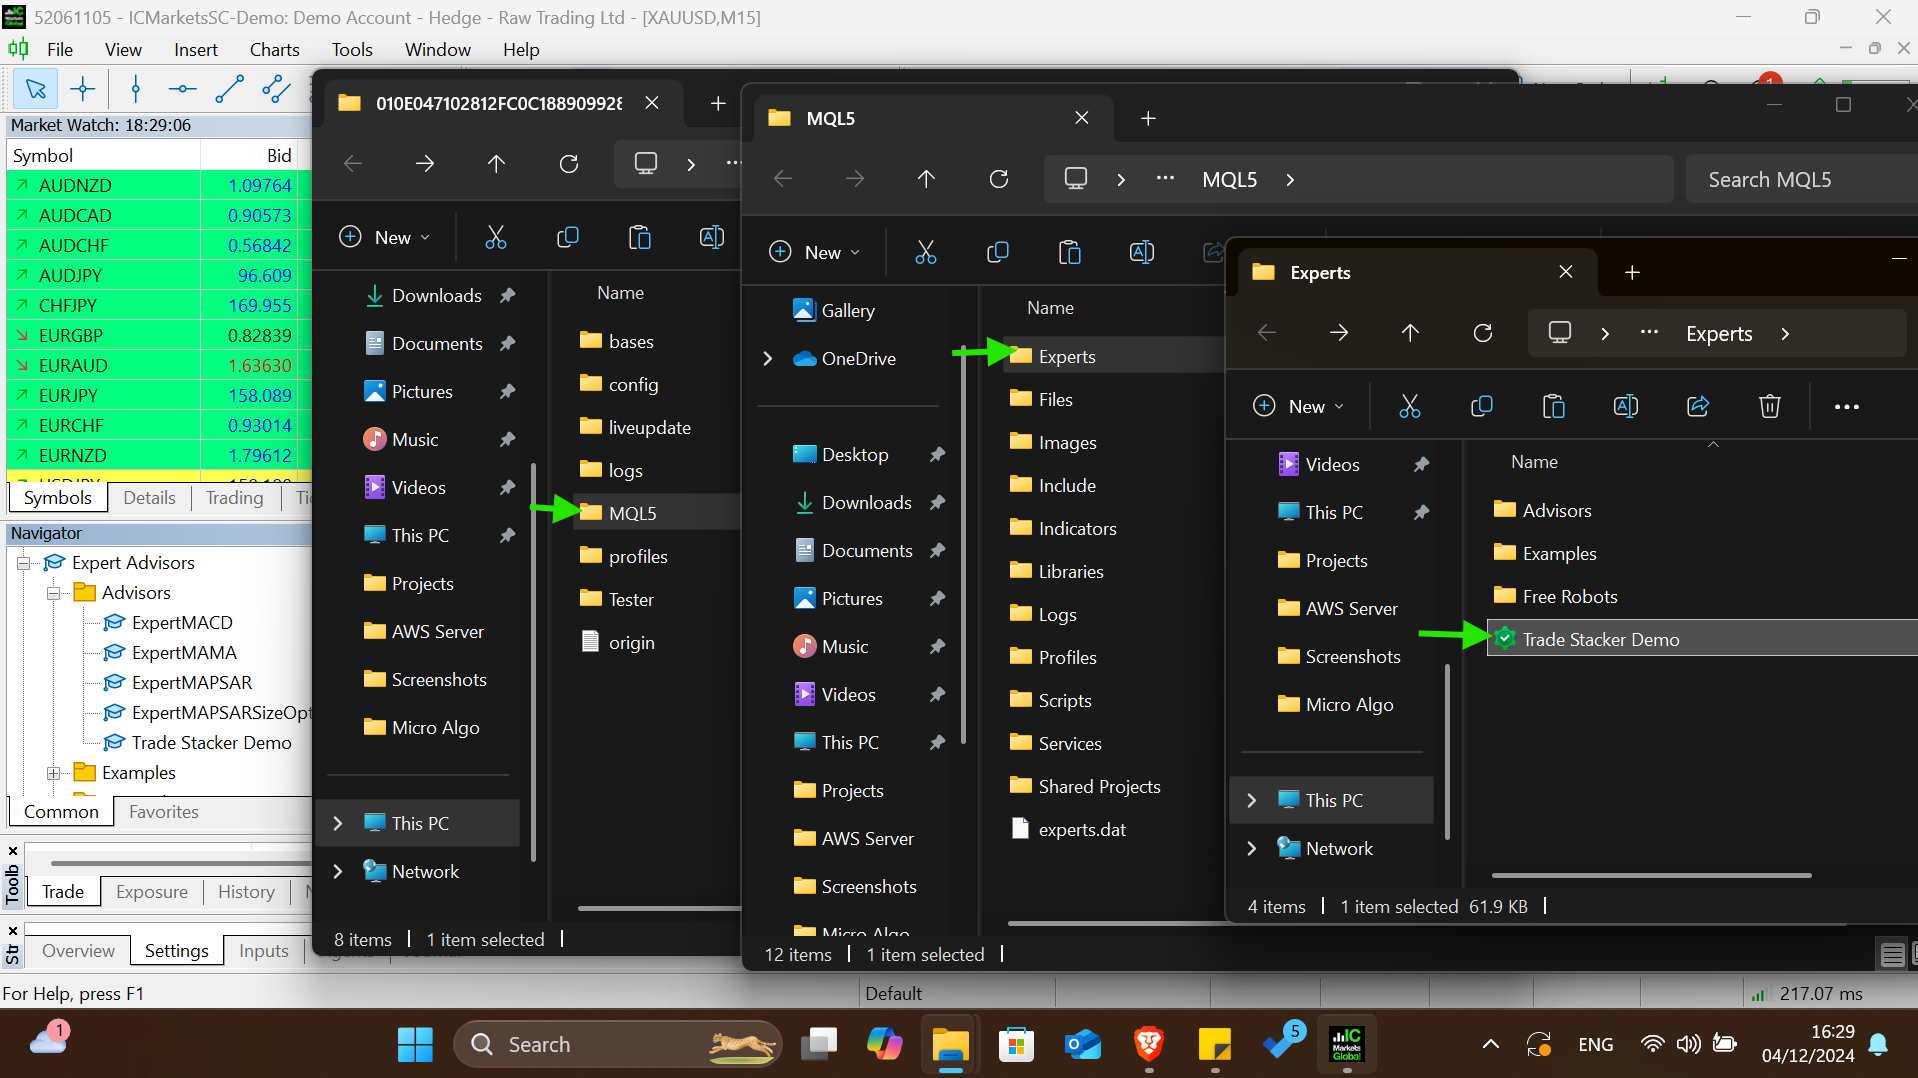The image size is (1918, 1078).
Task: Switch to History tab in Toolbox
Action: (x=246, y=891)
